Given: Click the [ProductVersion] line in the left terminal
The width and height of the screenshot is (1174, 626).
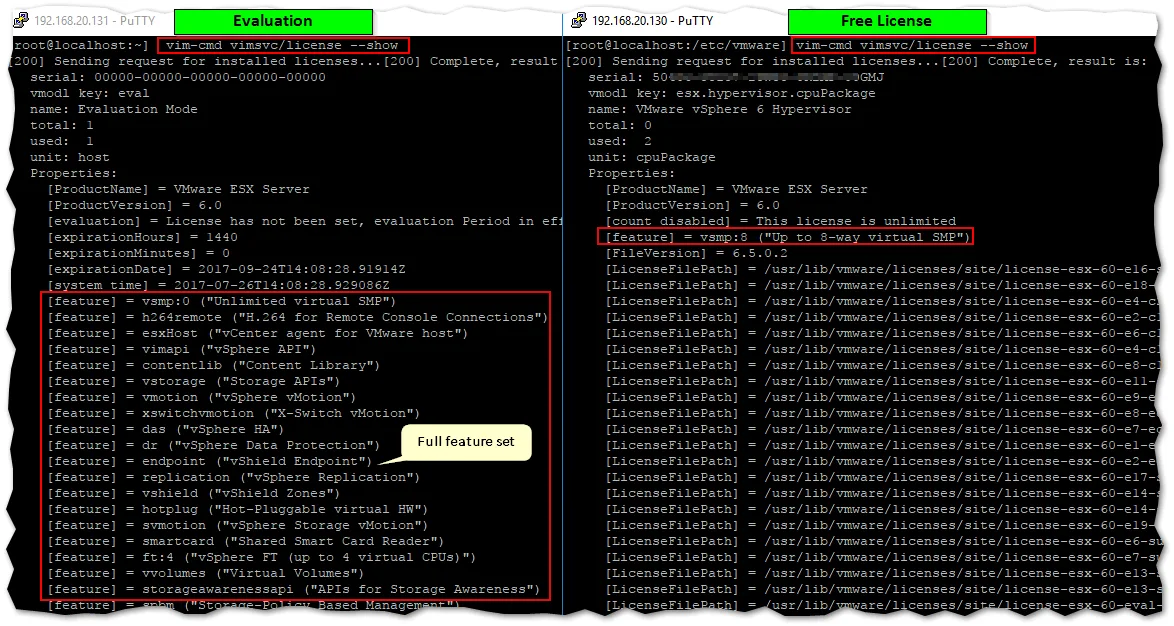Looking at the screenshot, I should [135, 205].
